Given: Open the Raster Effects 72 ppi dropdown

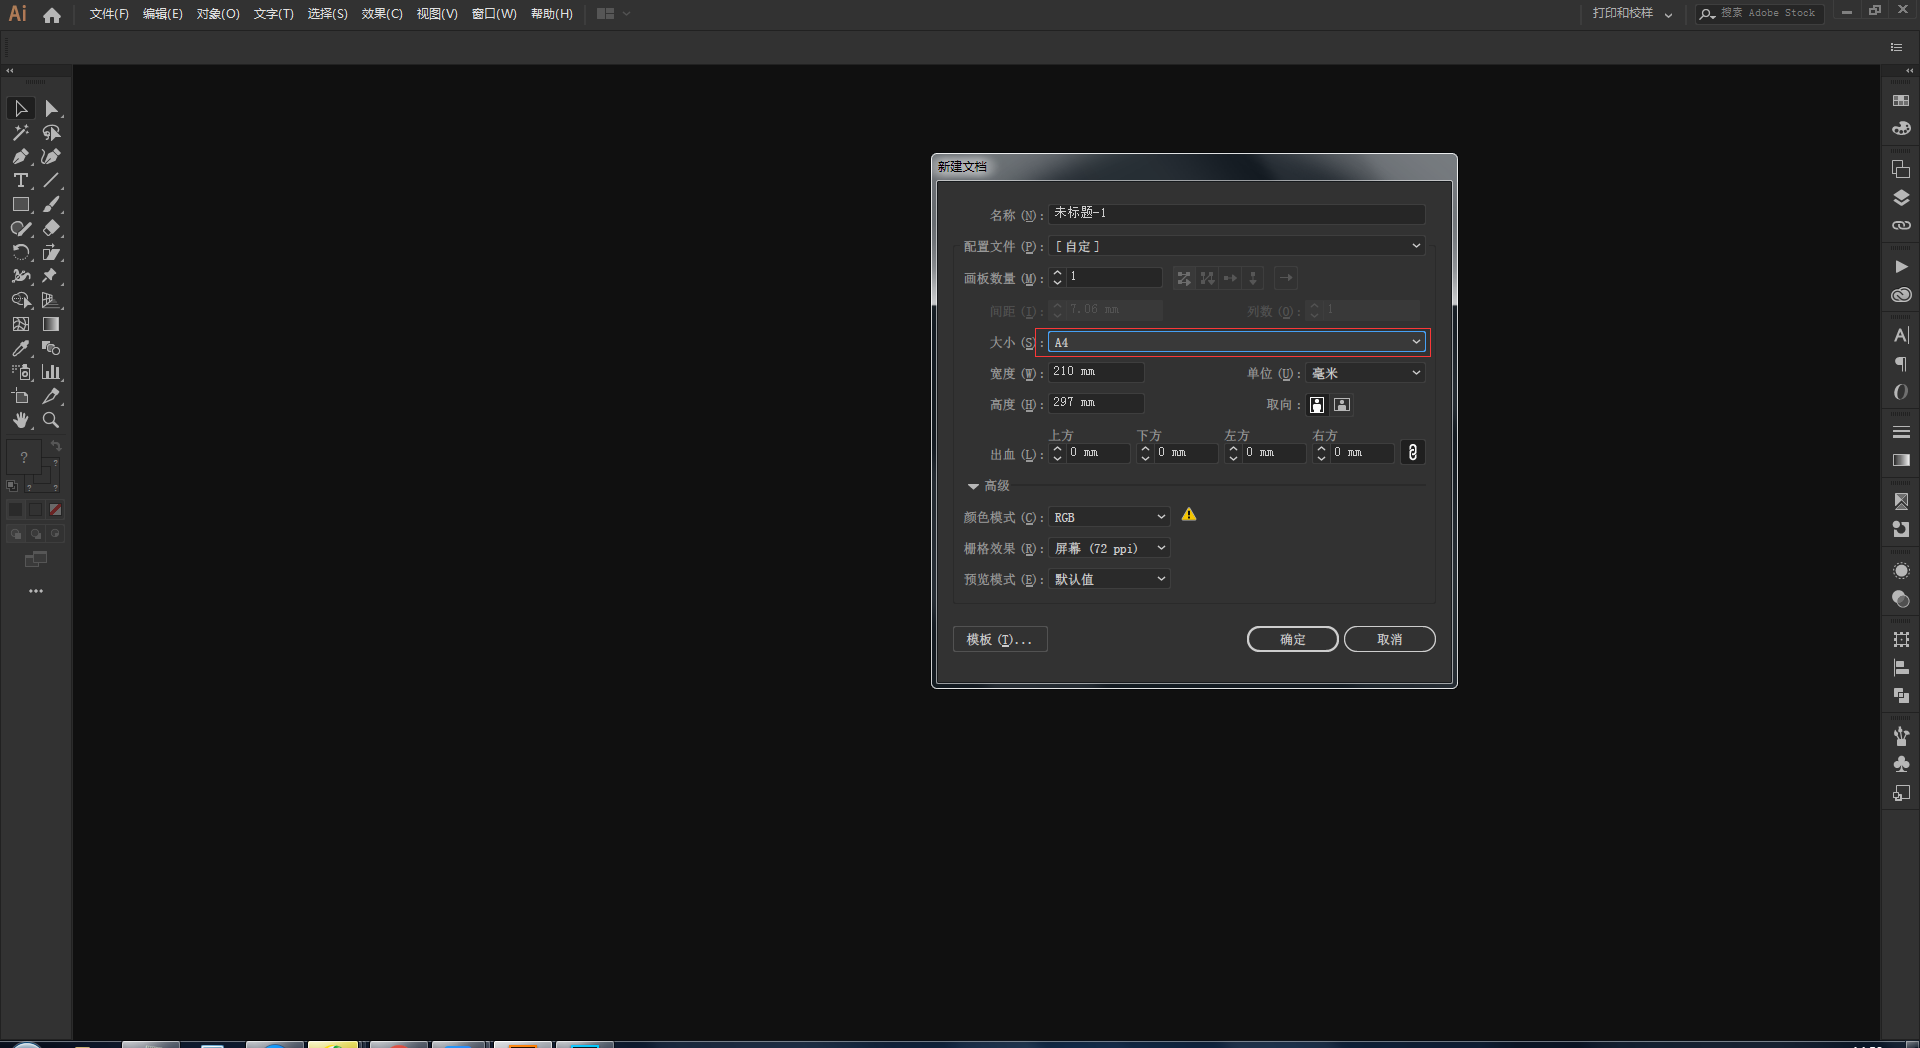Looking at the screenshot, I should coord(1109,548).
